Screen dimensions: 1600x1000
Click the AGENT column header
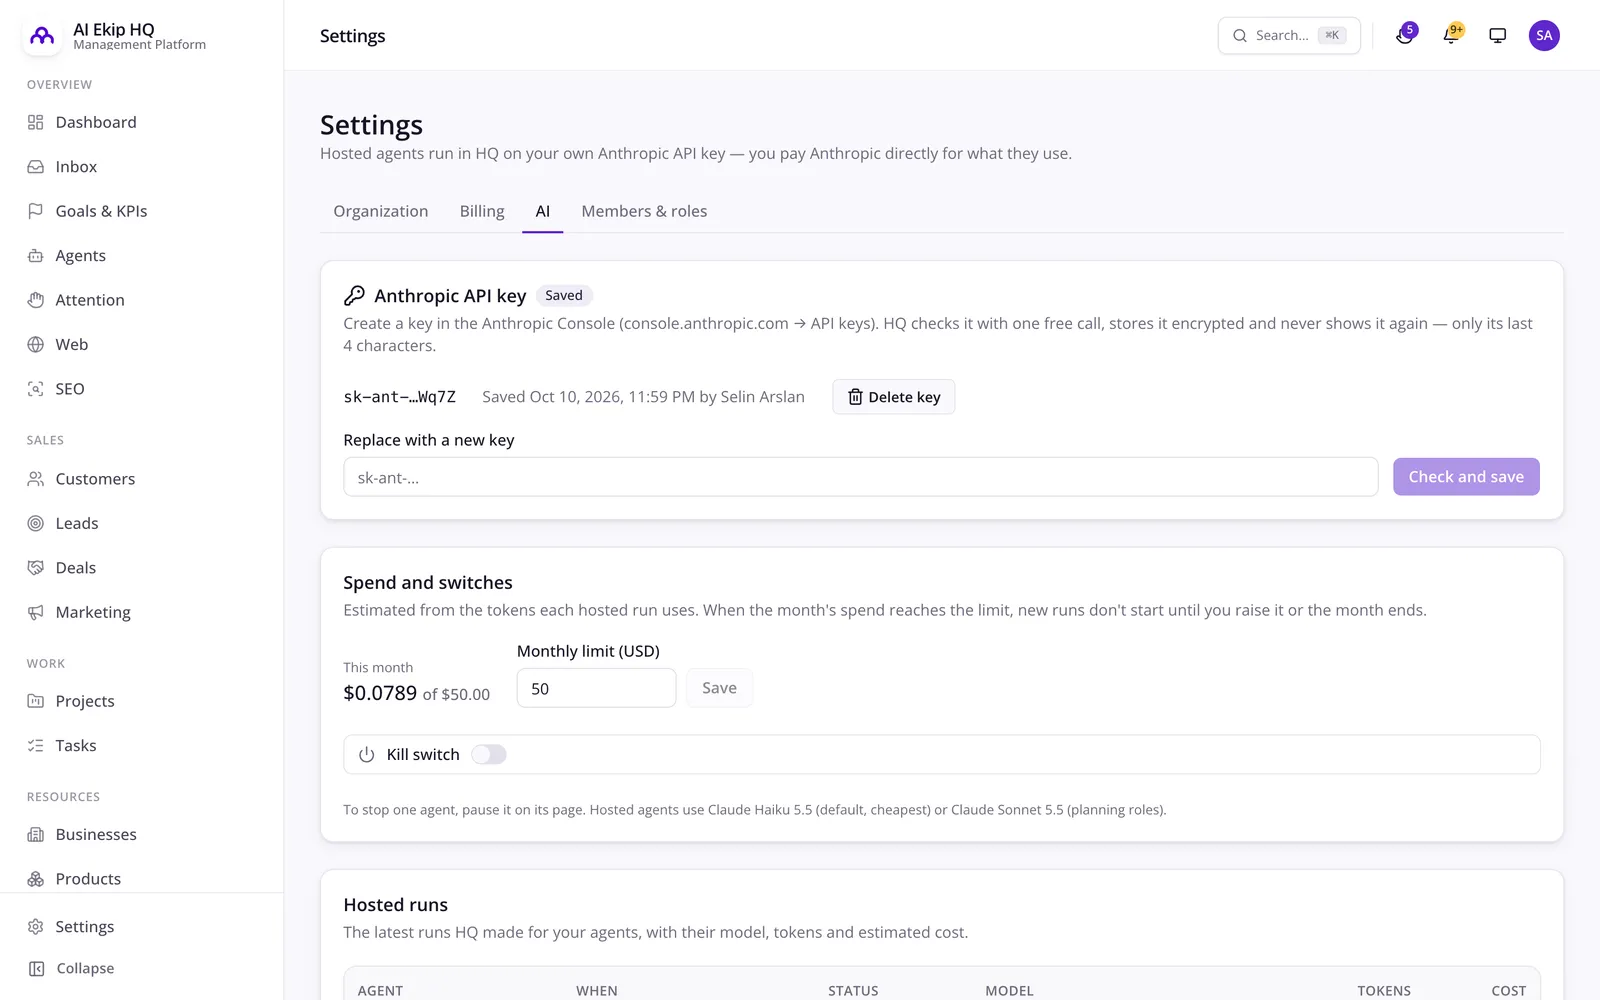tap(380, 991)
